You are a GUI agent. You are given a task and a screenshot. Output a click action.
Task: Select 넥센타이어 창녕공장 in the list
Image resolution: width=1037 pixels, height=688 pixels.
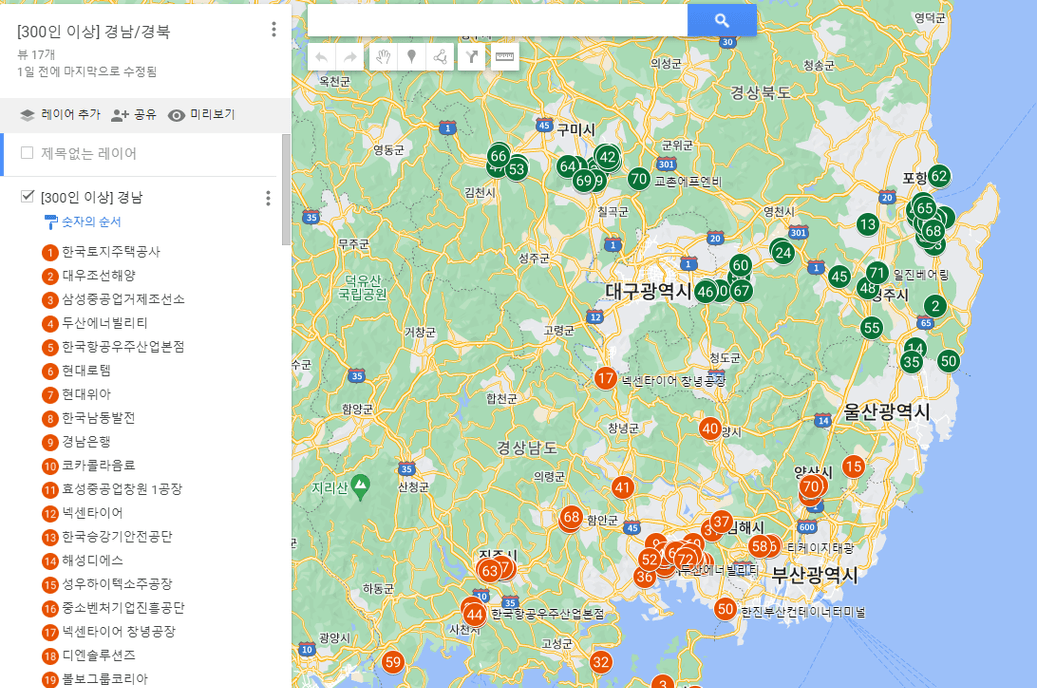tap(119, 632)
